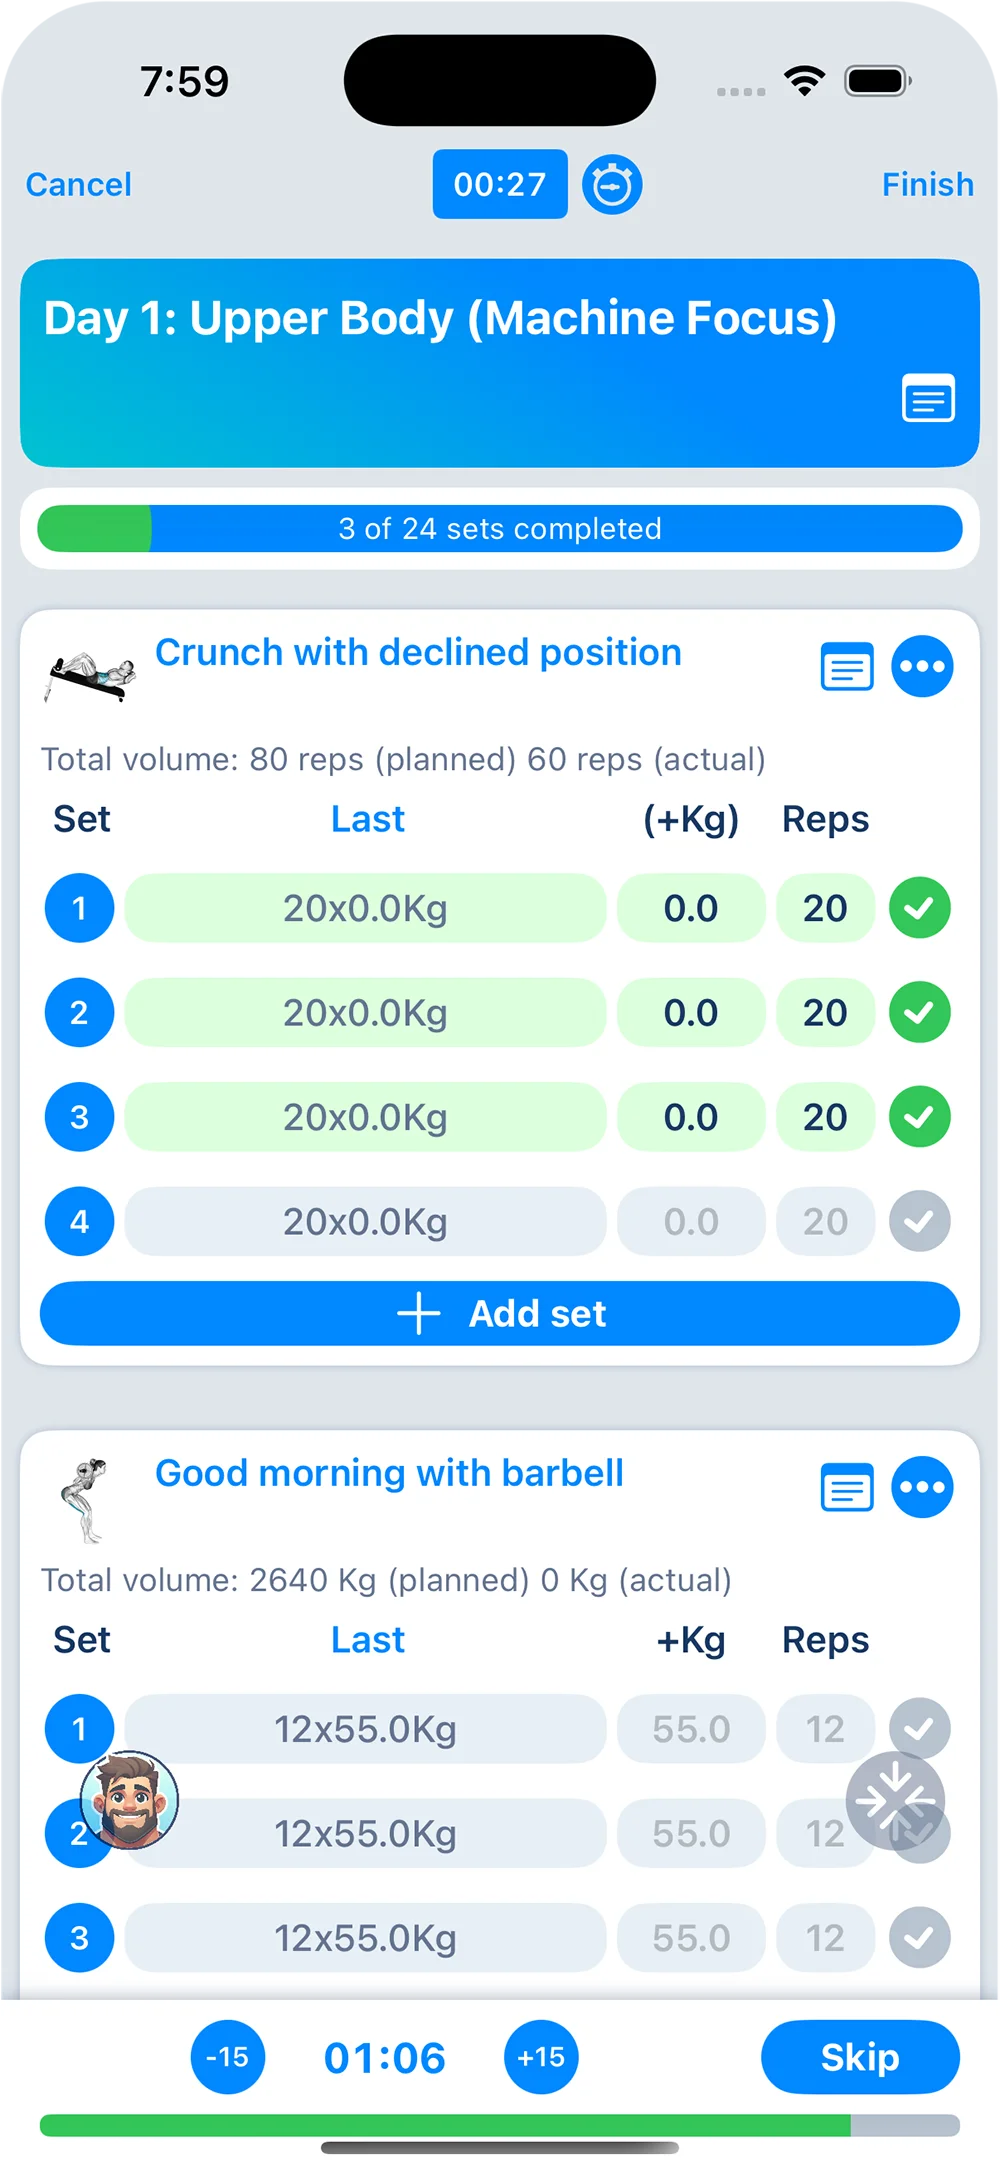
Task: Skip the rest timer
Action: (x=860, y=2057)
